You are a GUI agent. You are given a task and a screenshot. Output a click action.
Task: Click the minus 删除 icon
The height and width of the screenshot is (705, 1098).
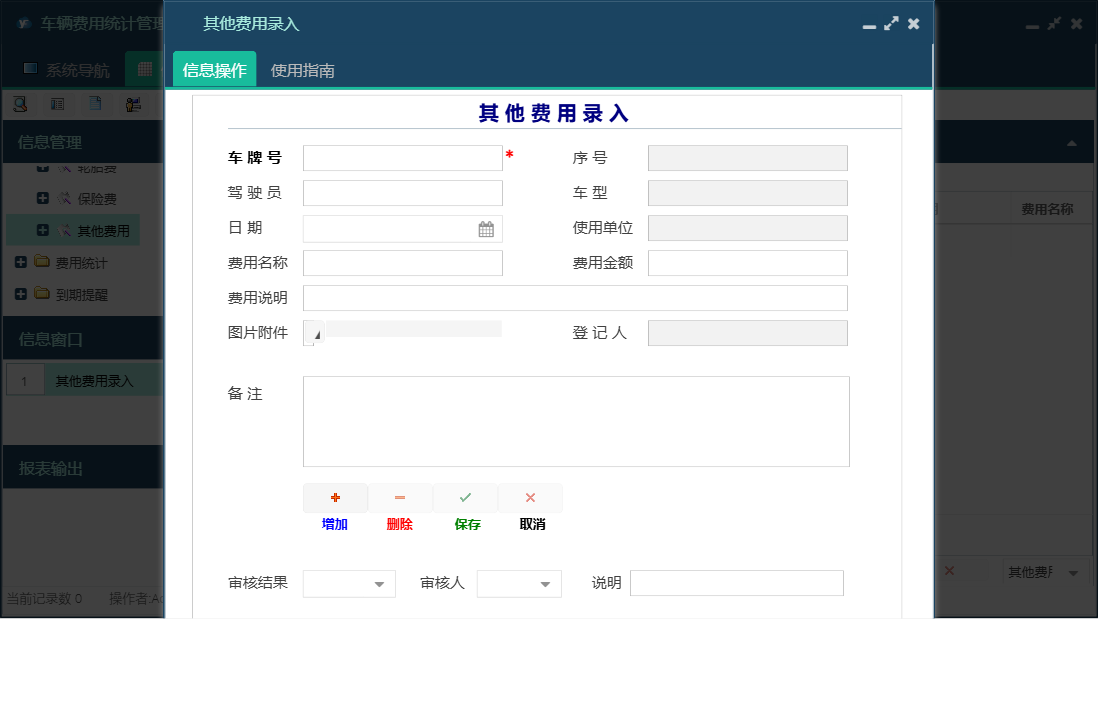coord(400,497)
